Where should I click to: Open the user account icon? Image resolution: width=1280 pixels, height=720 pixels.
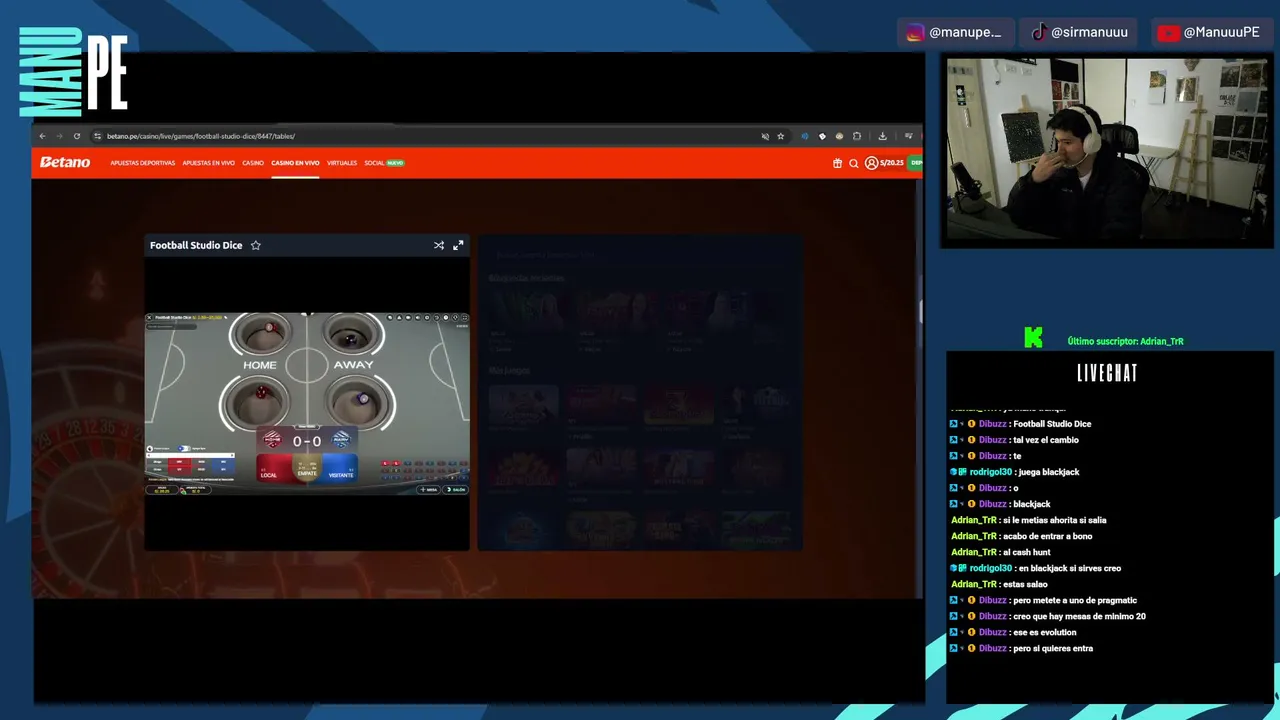pos(871,163)
